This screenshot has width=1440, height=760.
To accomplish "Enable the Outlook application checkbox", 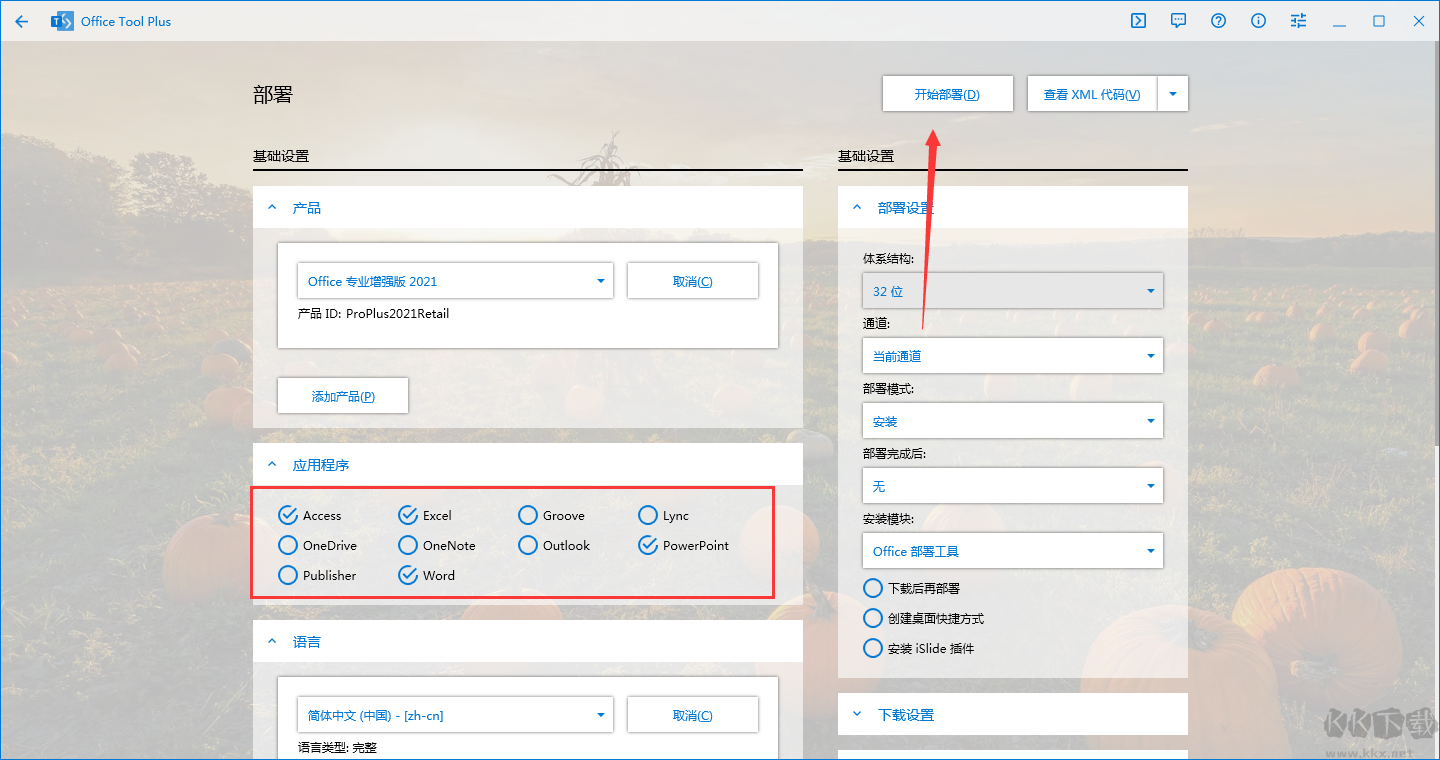I will coord(528,545).
